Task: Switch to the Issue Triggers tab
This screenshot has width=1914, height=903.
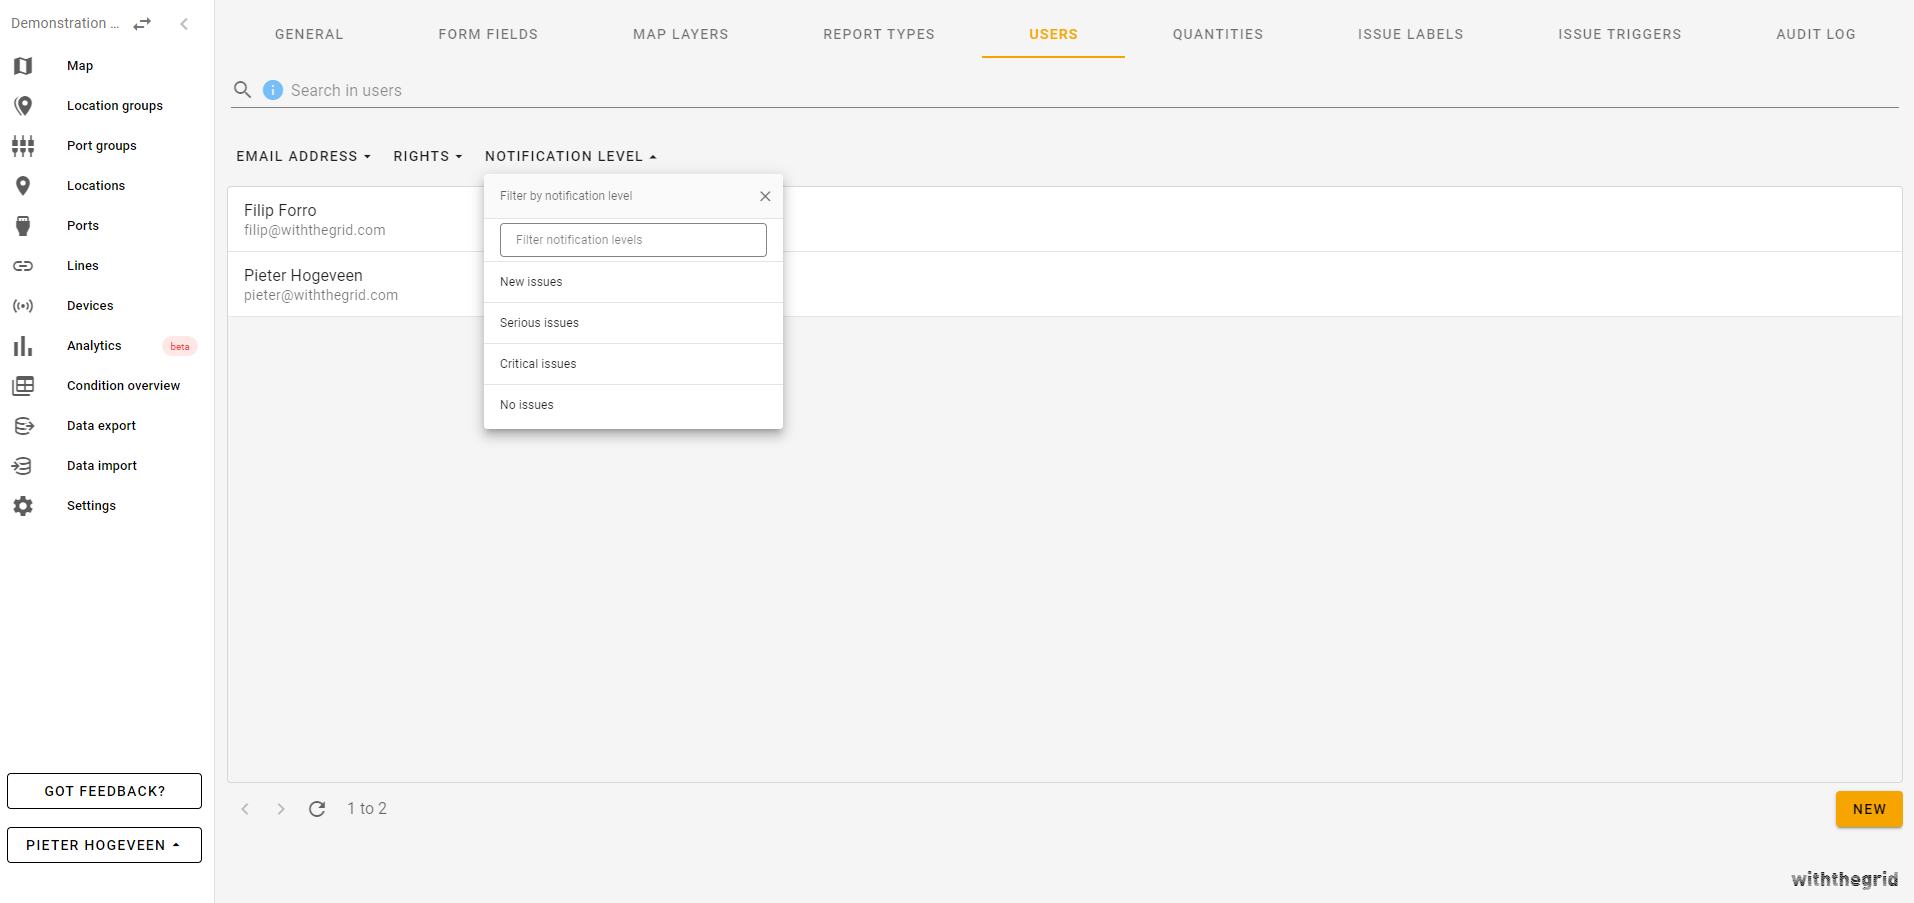Action: pyautogui.click(x=1619, y=34)
